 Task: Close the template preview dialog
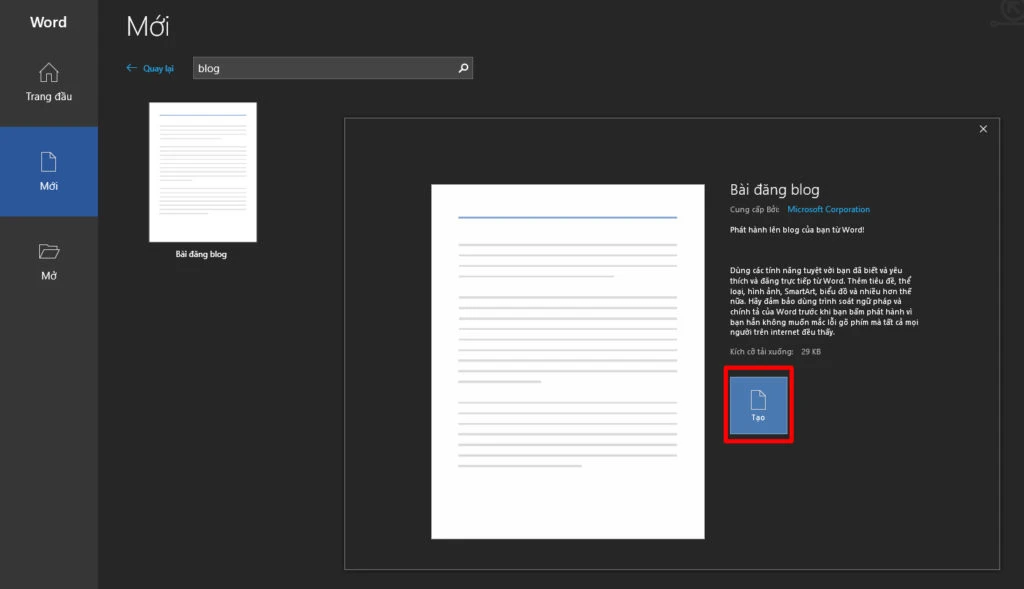tap(983, 129)
